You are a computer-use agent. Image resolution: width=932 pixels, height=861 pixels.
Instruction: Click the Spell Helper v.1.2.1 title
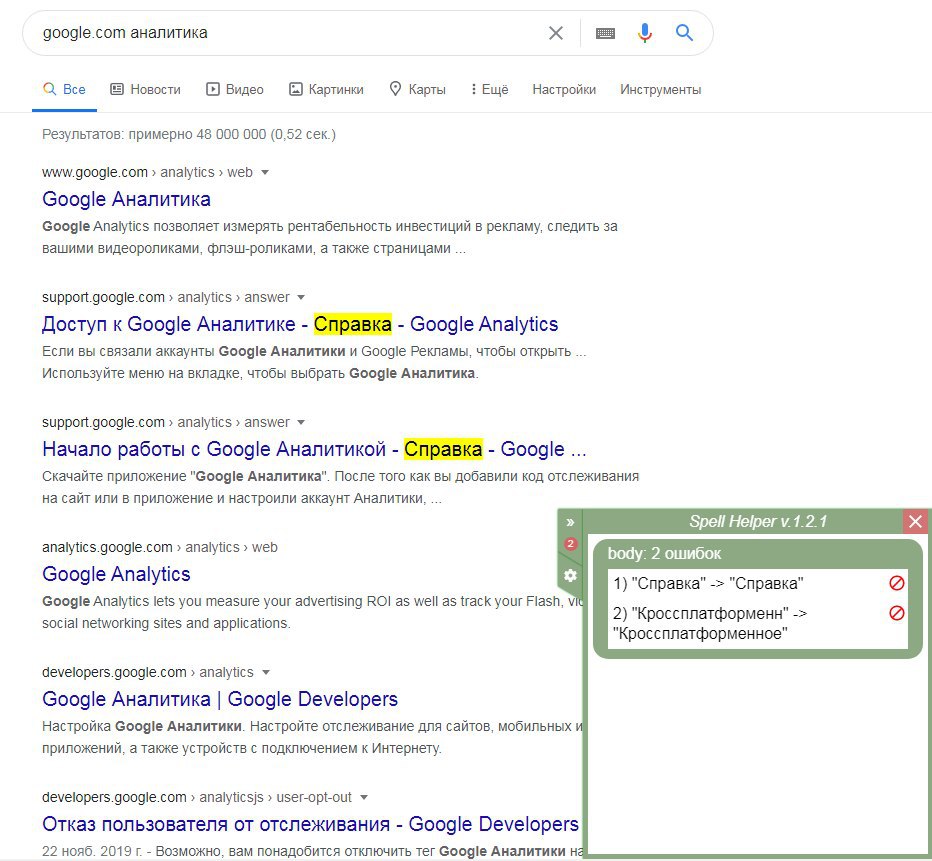(x=757, y=522)
